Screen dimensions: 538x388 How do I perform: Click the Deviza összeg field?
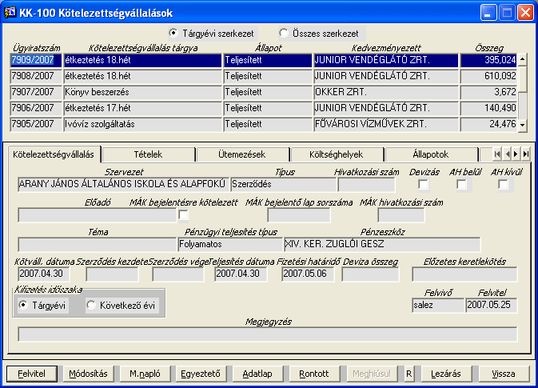coord(370,274)
